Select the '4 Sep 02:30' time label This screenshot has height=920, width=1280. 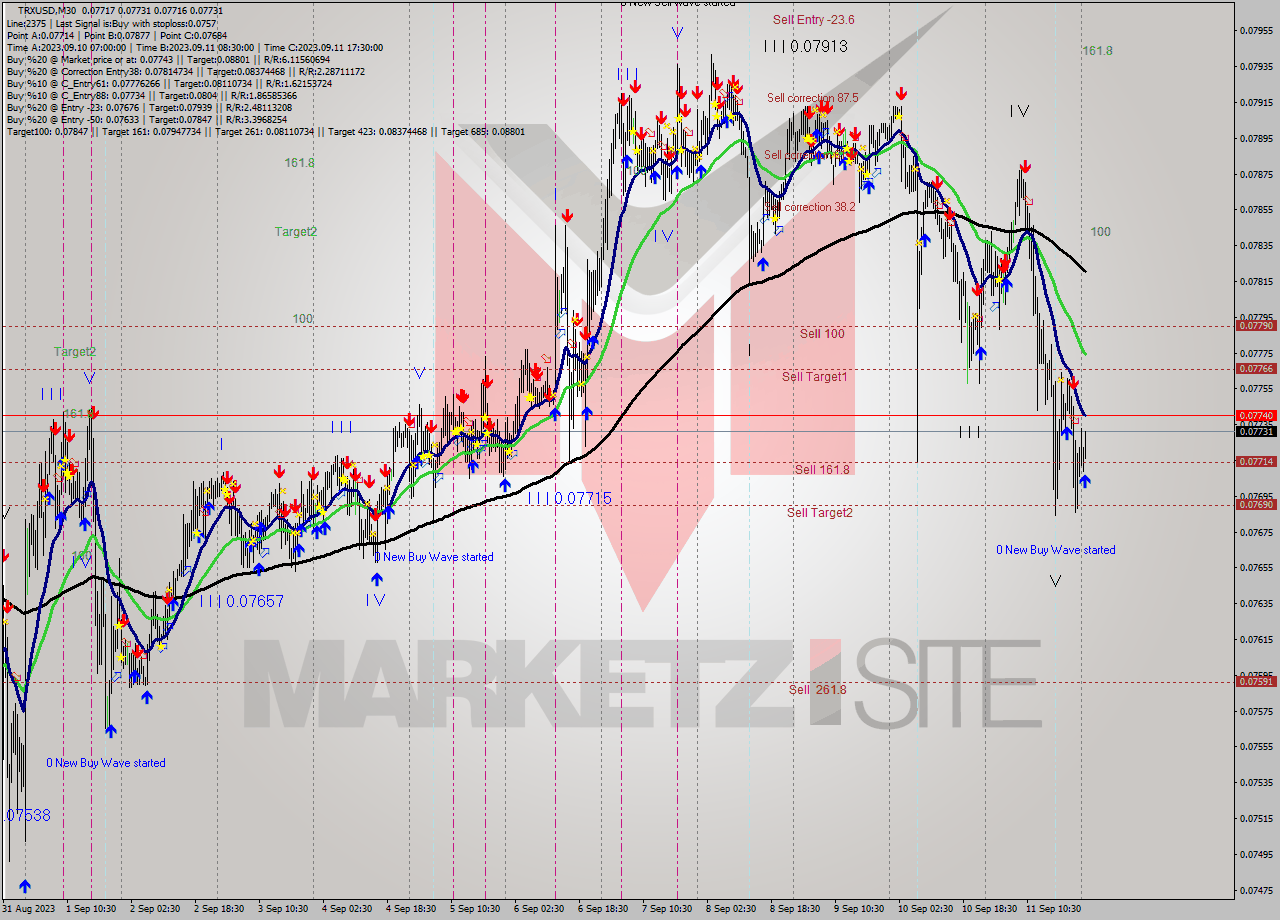pos(347,909)
